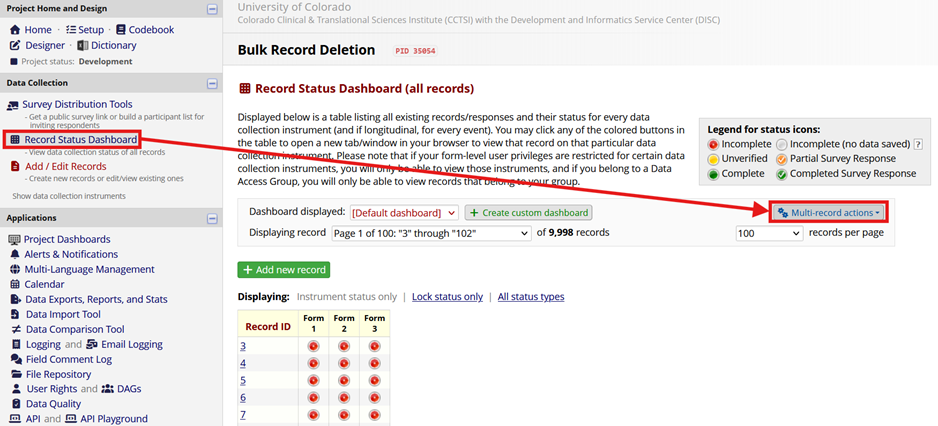Open Multi-Language Management

pyautogui.click(x=89, y=269)
